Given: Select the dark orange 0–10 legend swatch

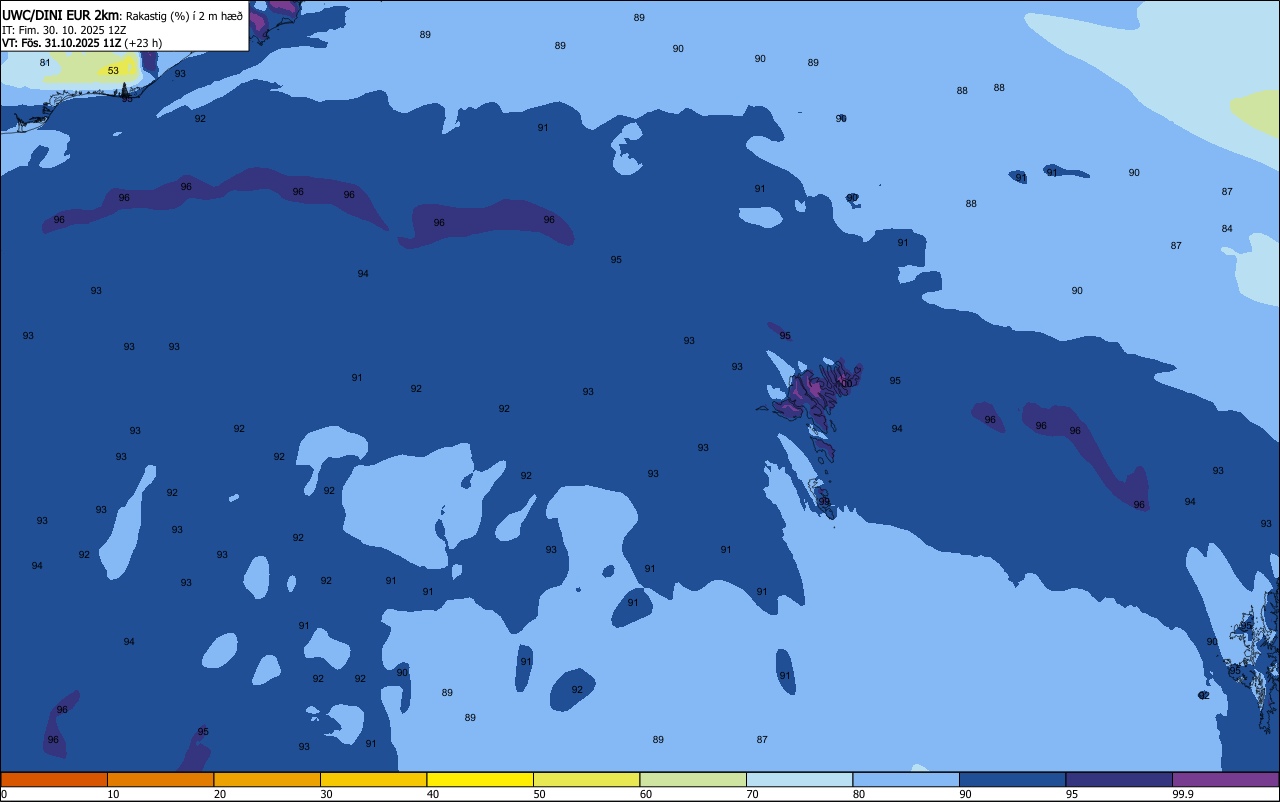Looking at the screenshot, I should coord(54,779).
